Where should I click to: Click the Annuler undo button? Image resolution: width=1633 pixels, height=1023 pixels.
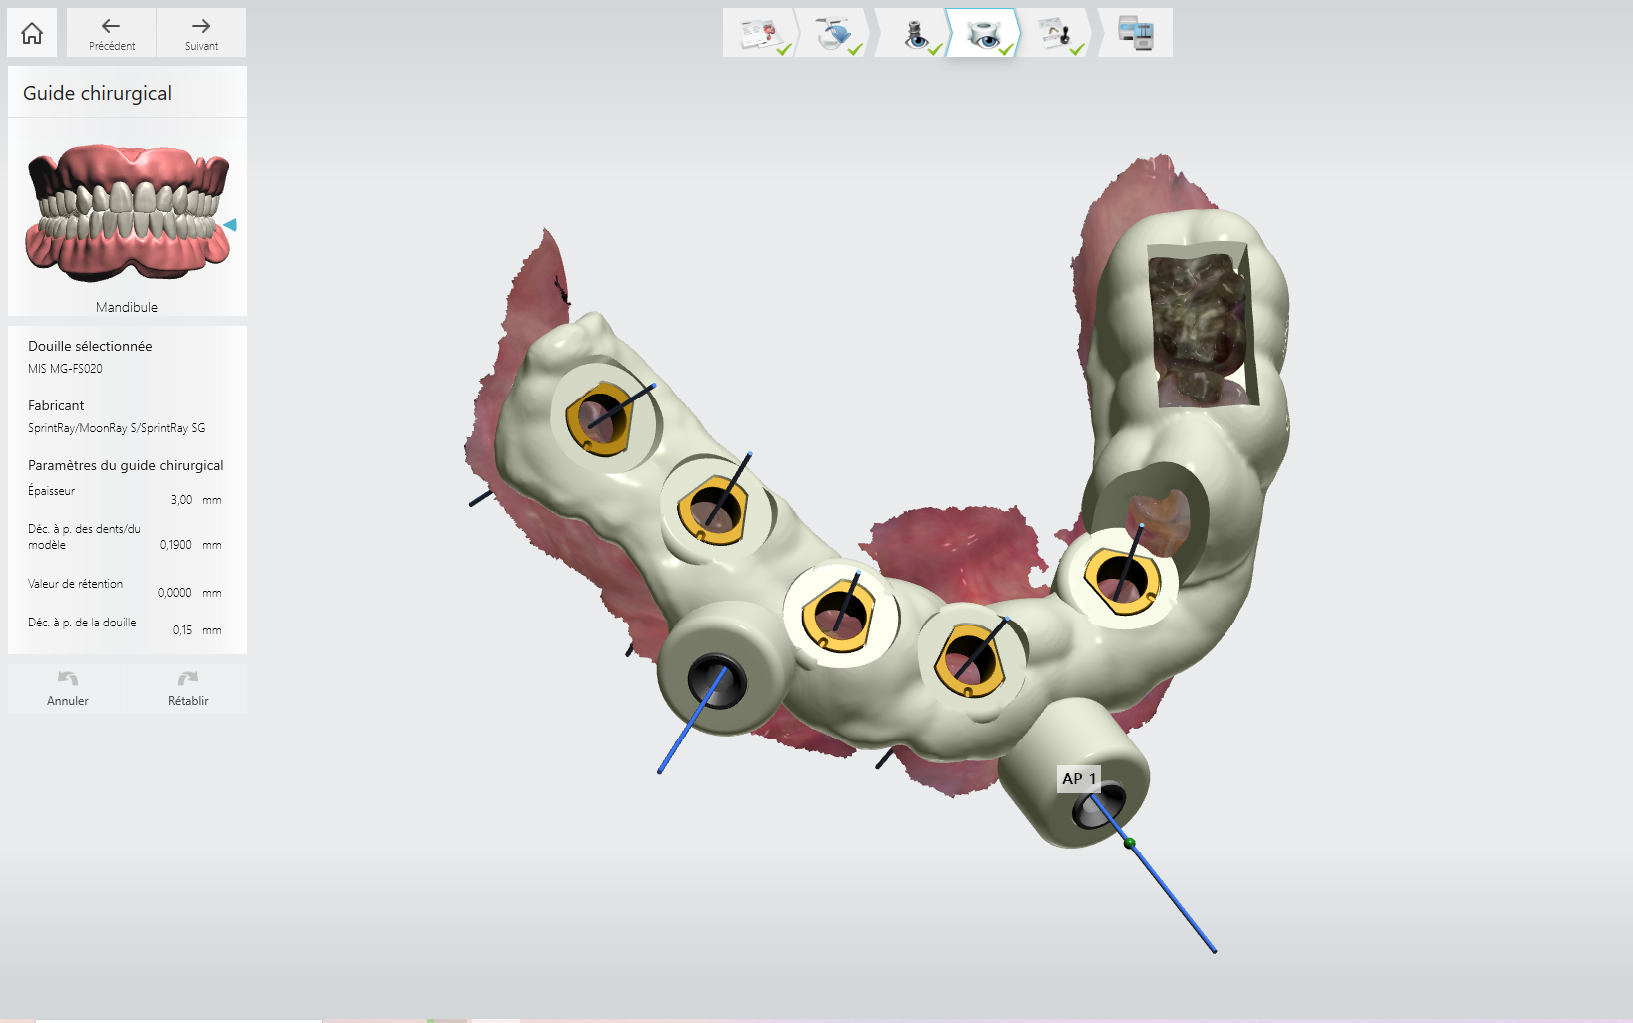click(68, 689)
